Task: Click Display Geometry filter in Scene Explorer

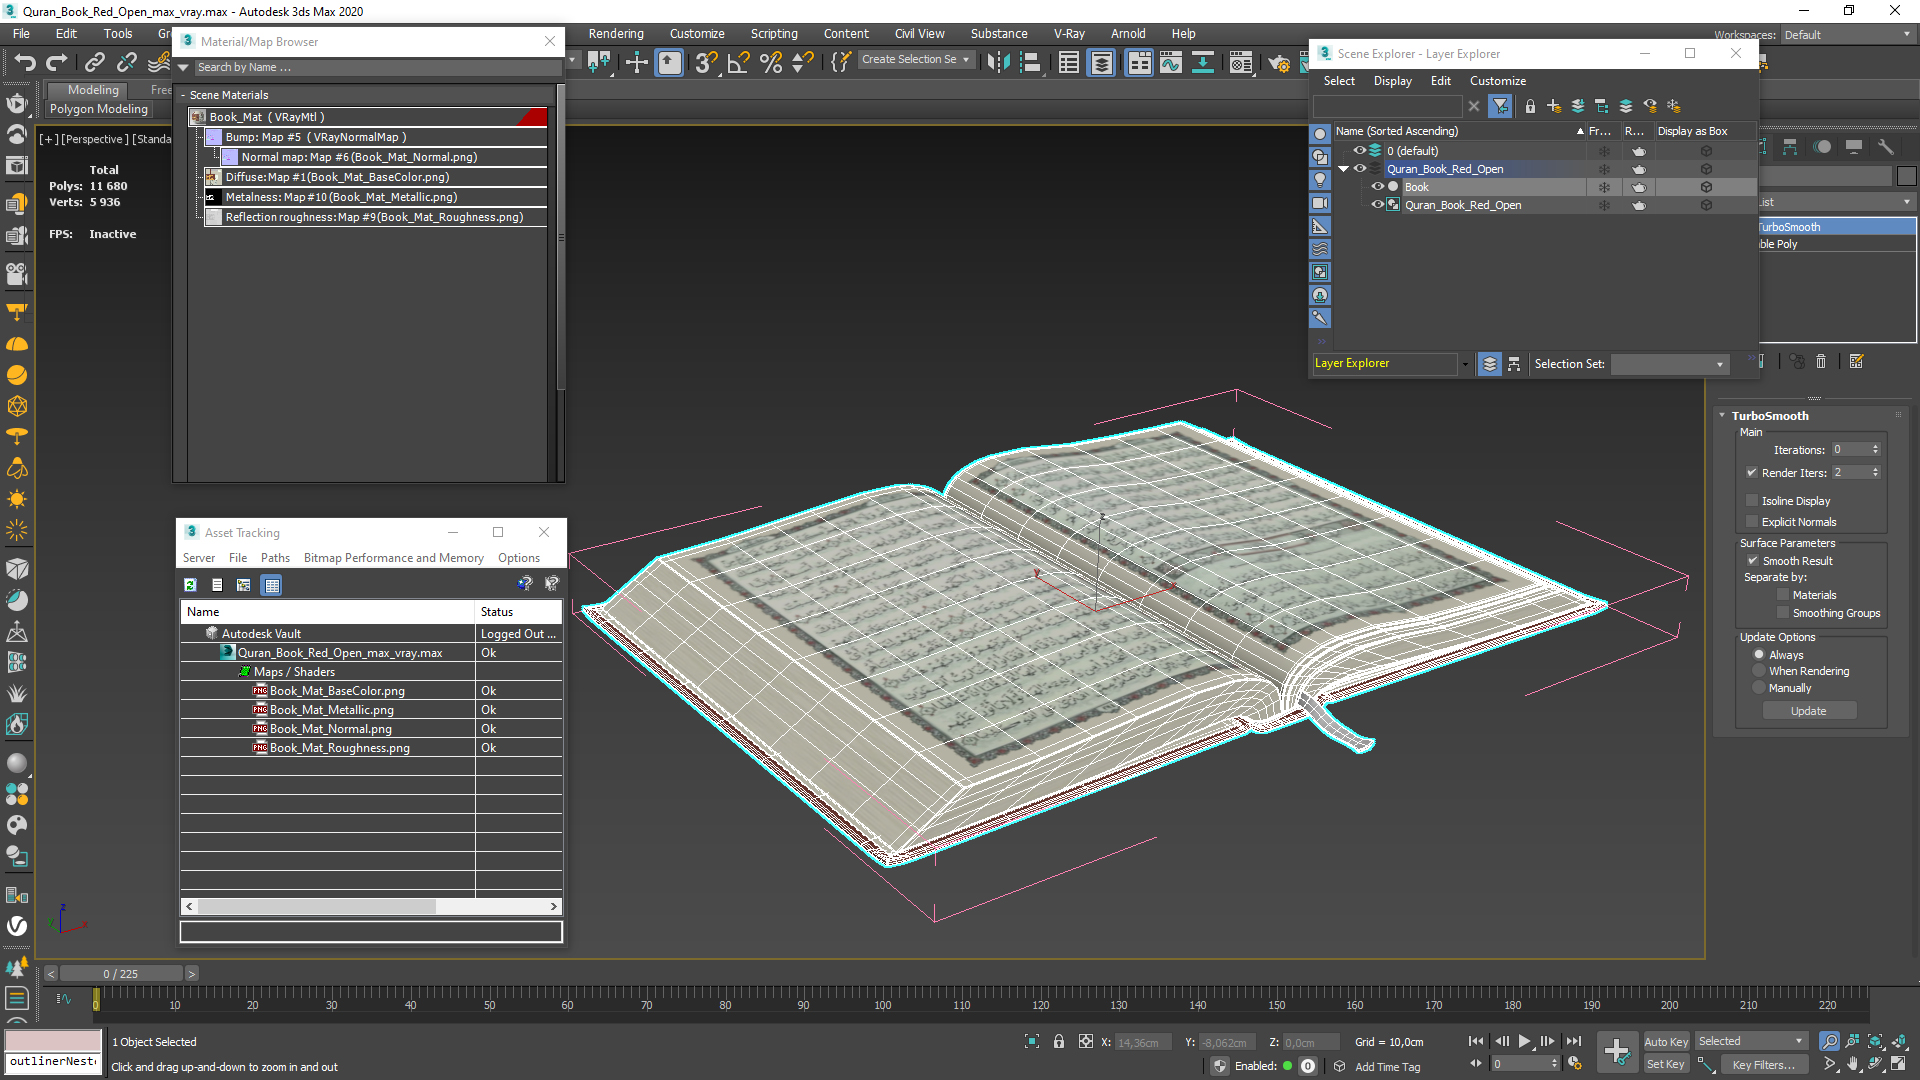Action: [x=1320, y=134]
